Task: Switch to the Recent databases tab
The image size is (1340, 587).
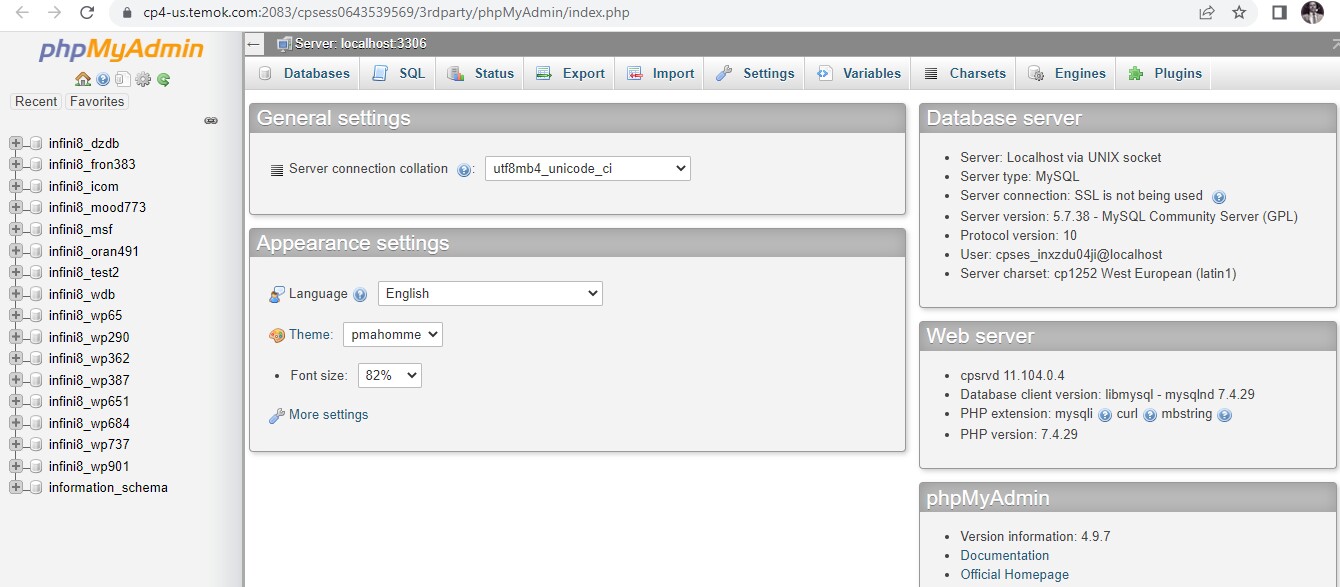Action: (x=36, y=101)
